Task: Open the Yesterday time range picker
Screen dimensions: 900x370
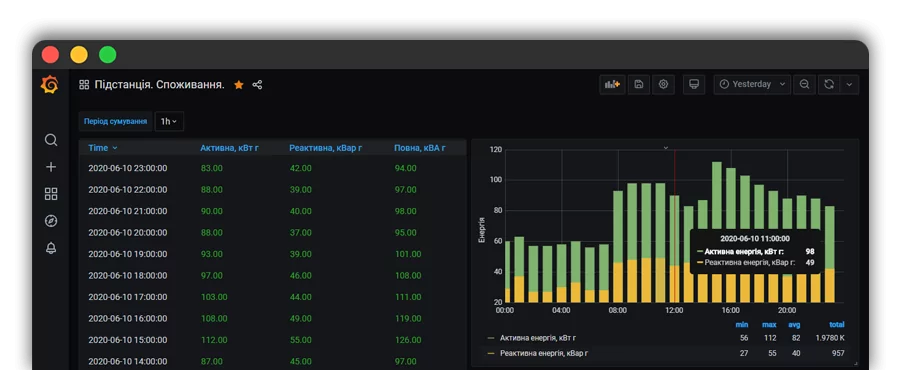Action: (752, 84)
